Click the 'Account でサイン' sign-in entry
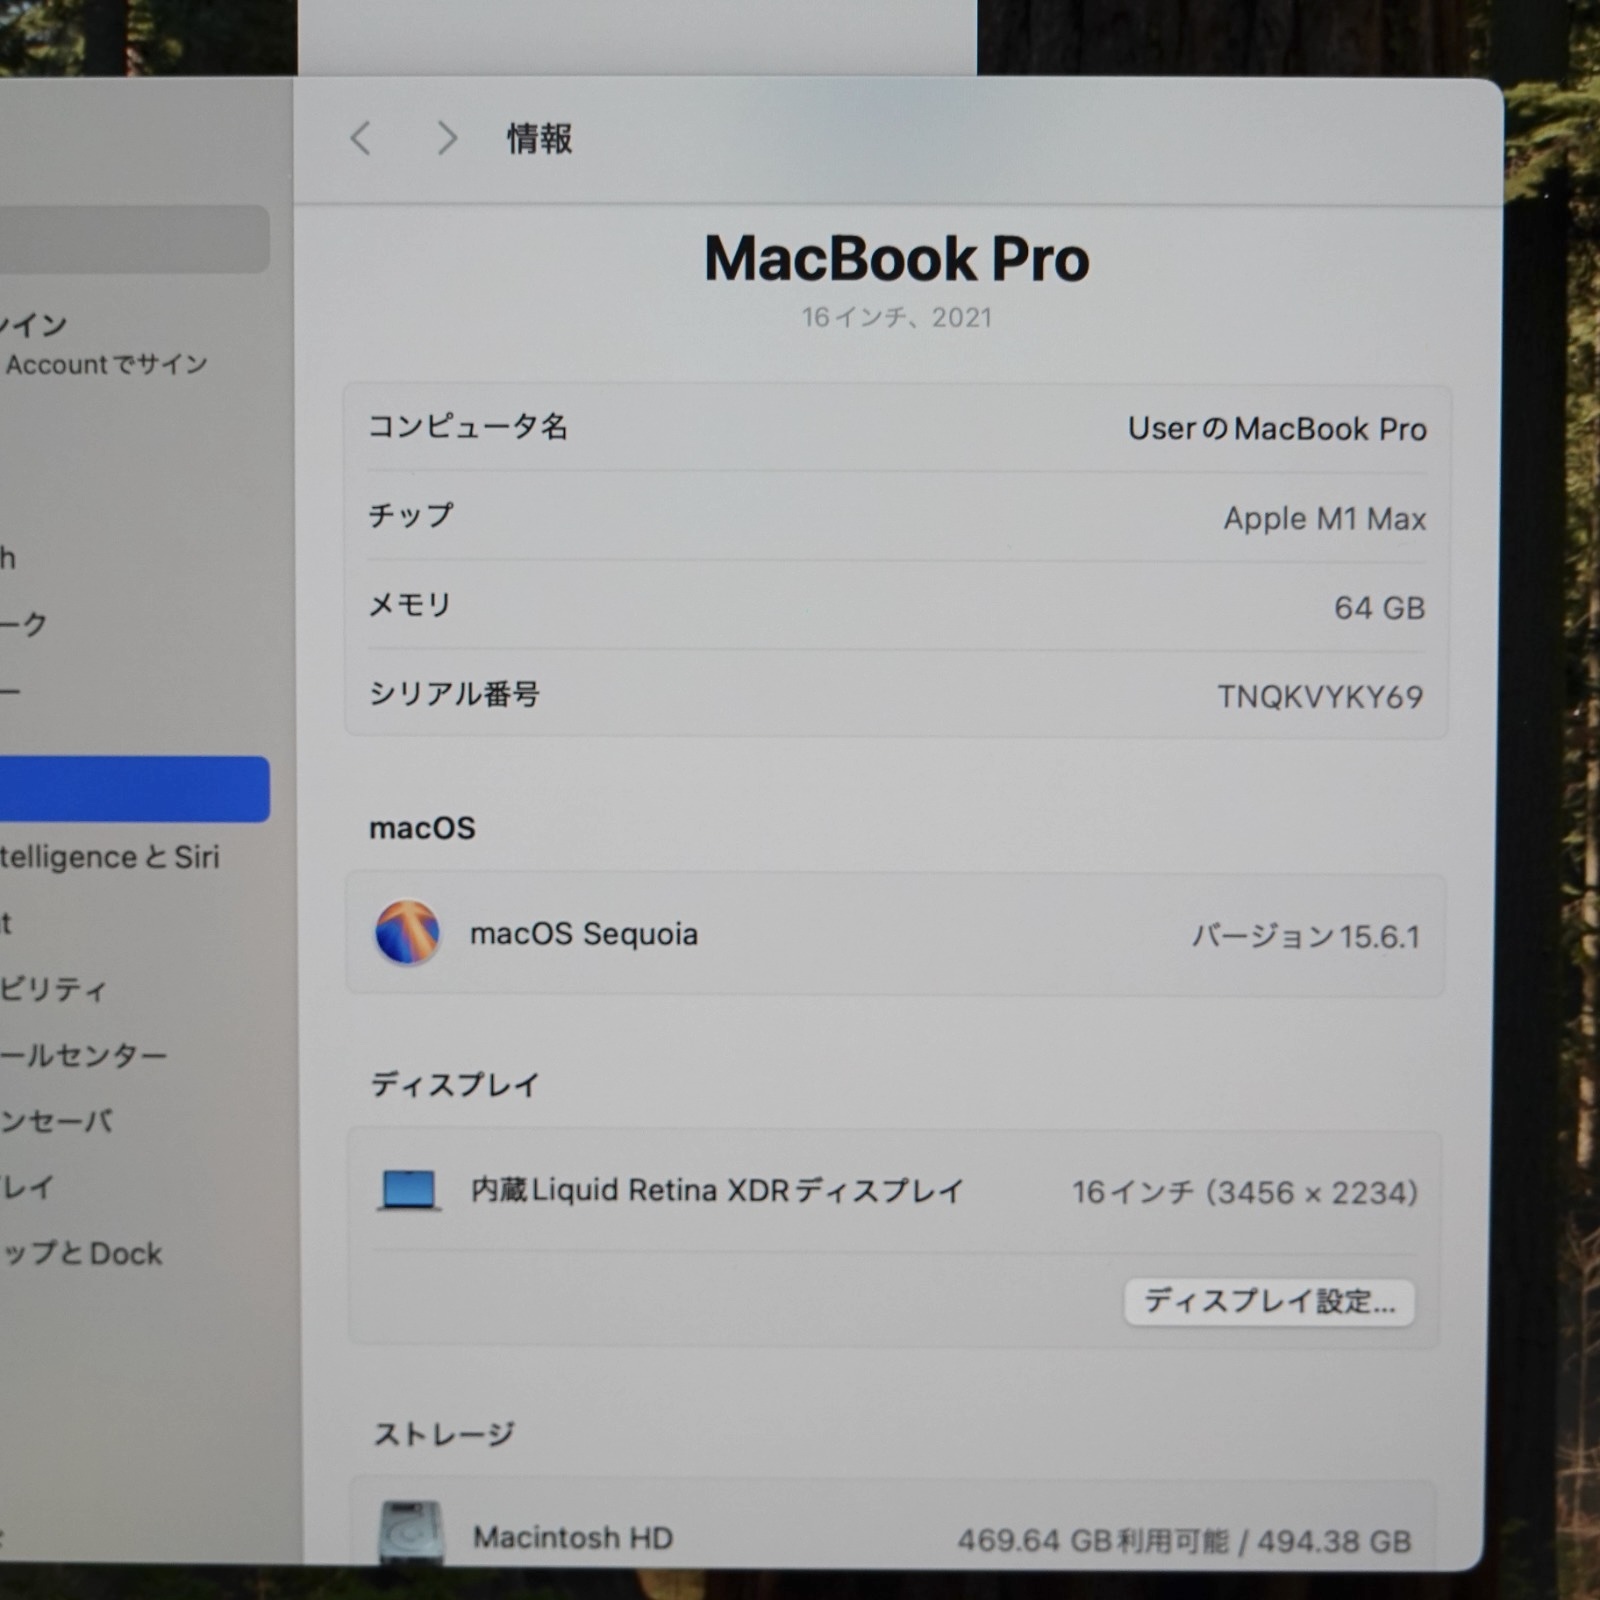Viewport: 1600px width, 1600px height. 106,364
